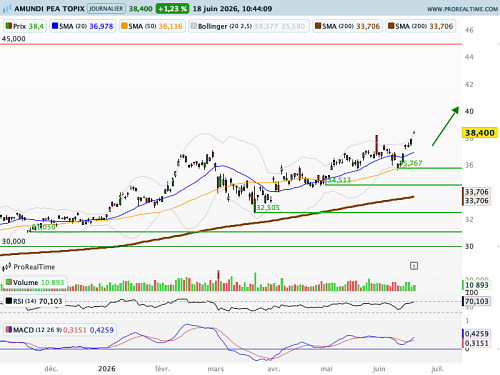Click the yellow 38,400 price axis label
This screenshot has height=375, width=500.
pyautogui.click(x=480, y=133)
